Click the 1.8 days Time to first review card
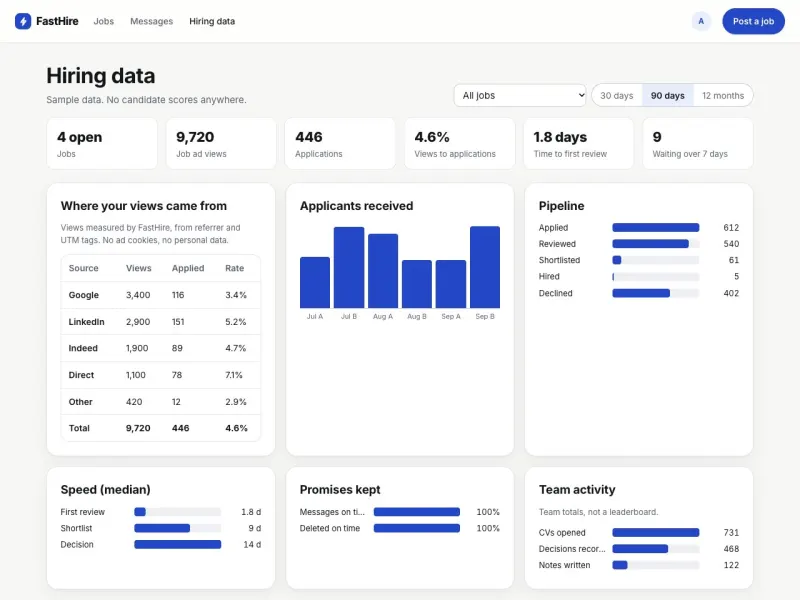 click(x=579, y=143)
